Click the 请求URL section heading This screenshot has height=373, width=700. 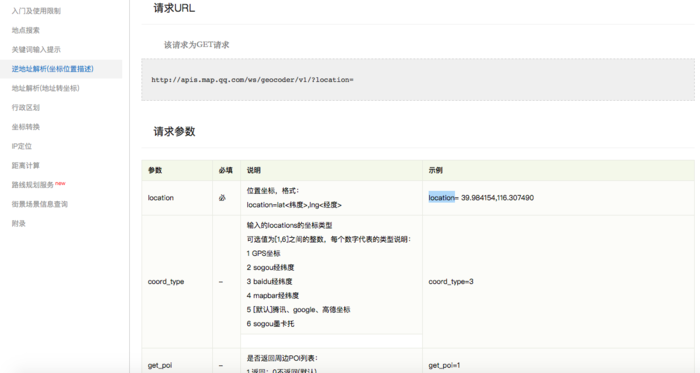[x=174, y=8]
